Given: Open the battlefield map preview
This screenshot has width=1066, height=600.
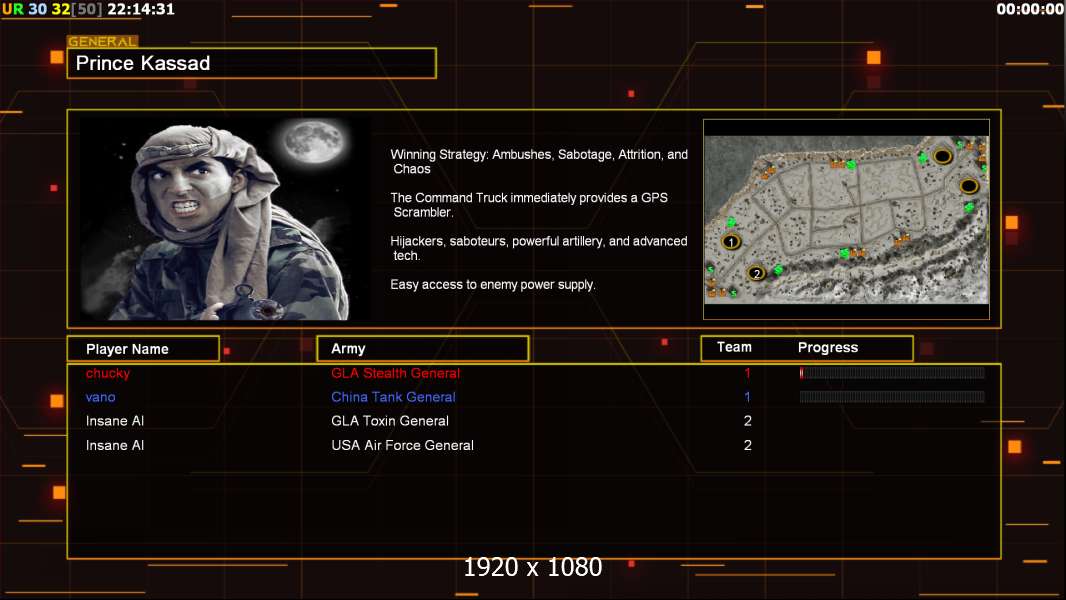Looking at the screenshot, I should pos(846,219).
